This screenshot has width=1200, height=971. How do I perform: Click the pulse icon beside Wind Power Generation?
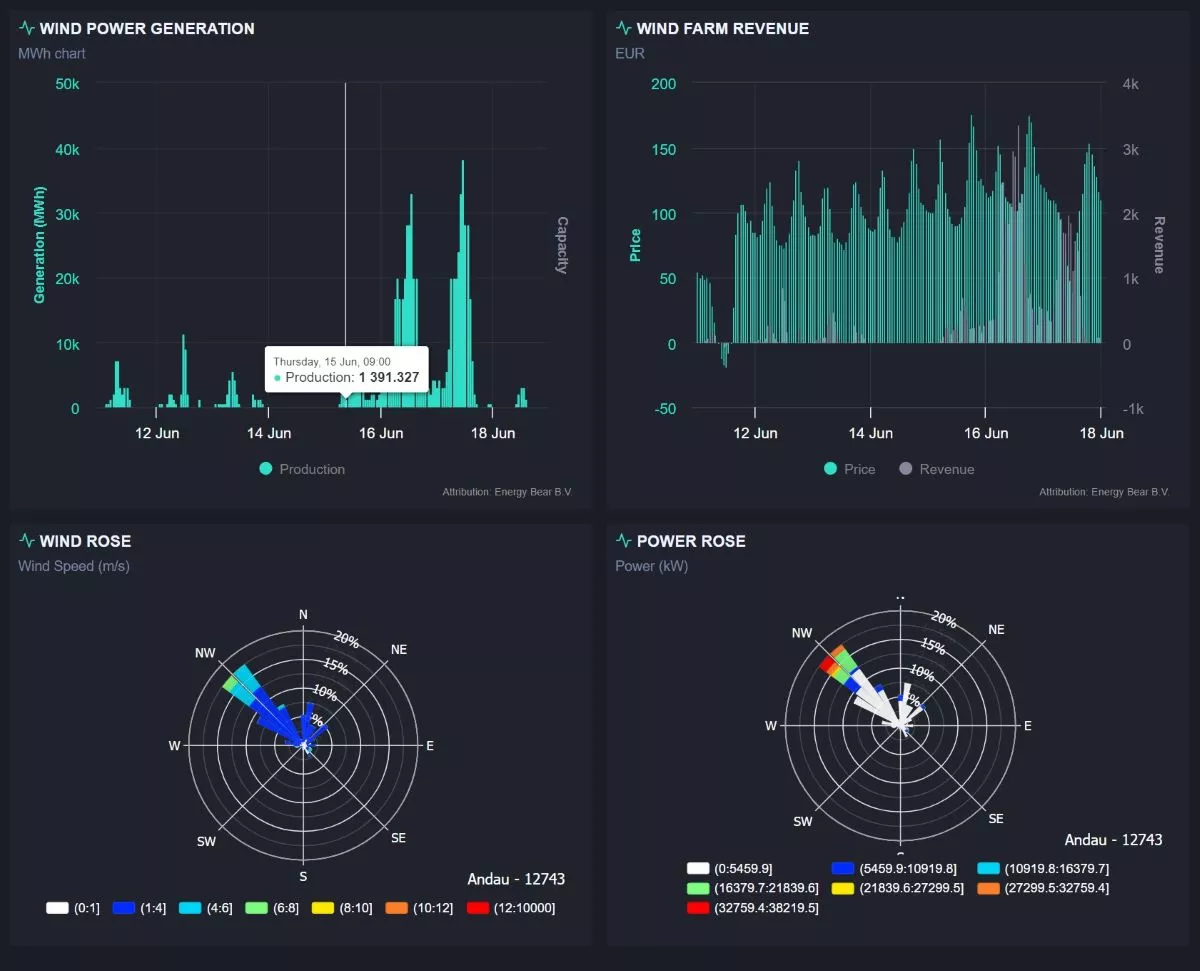(x=26, y=28)
